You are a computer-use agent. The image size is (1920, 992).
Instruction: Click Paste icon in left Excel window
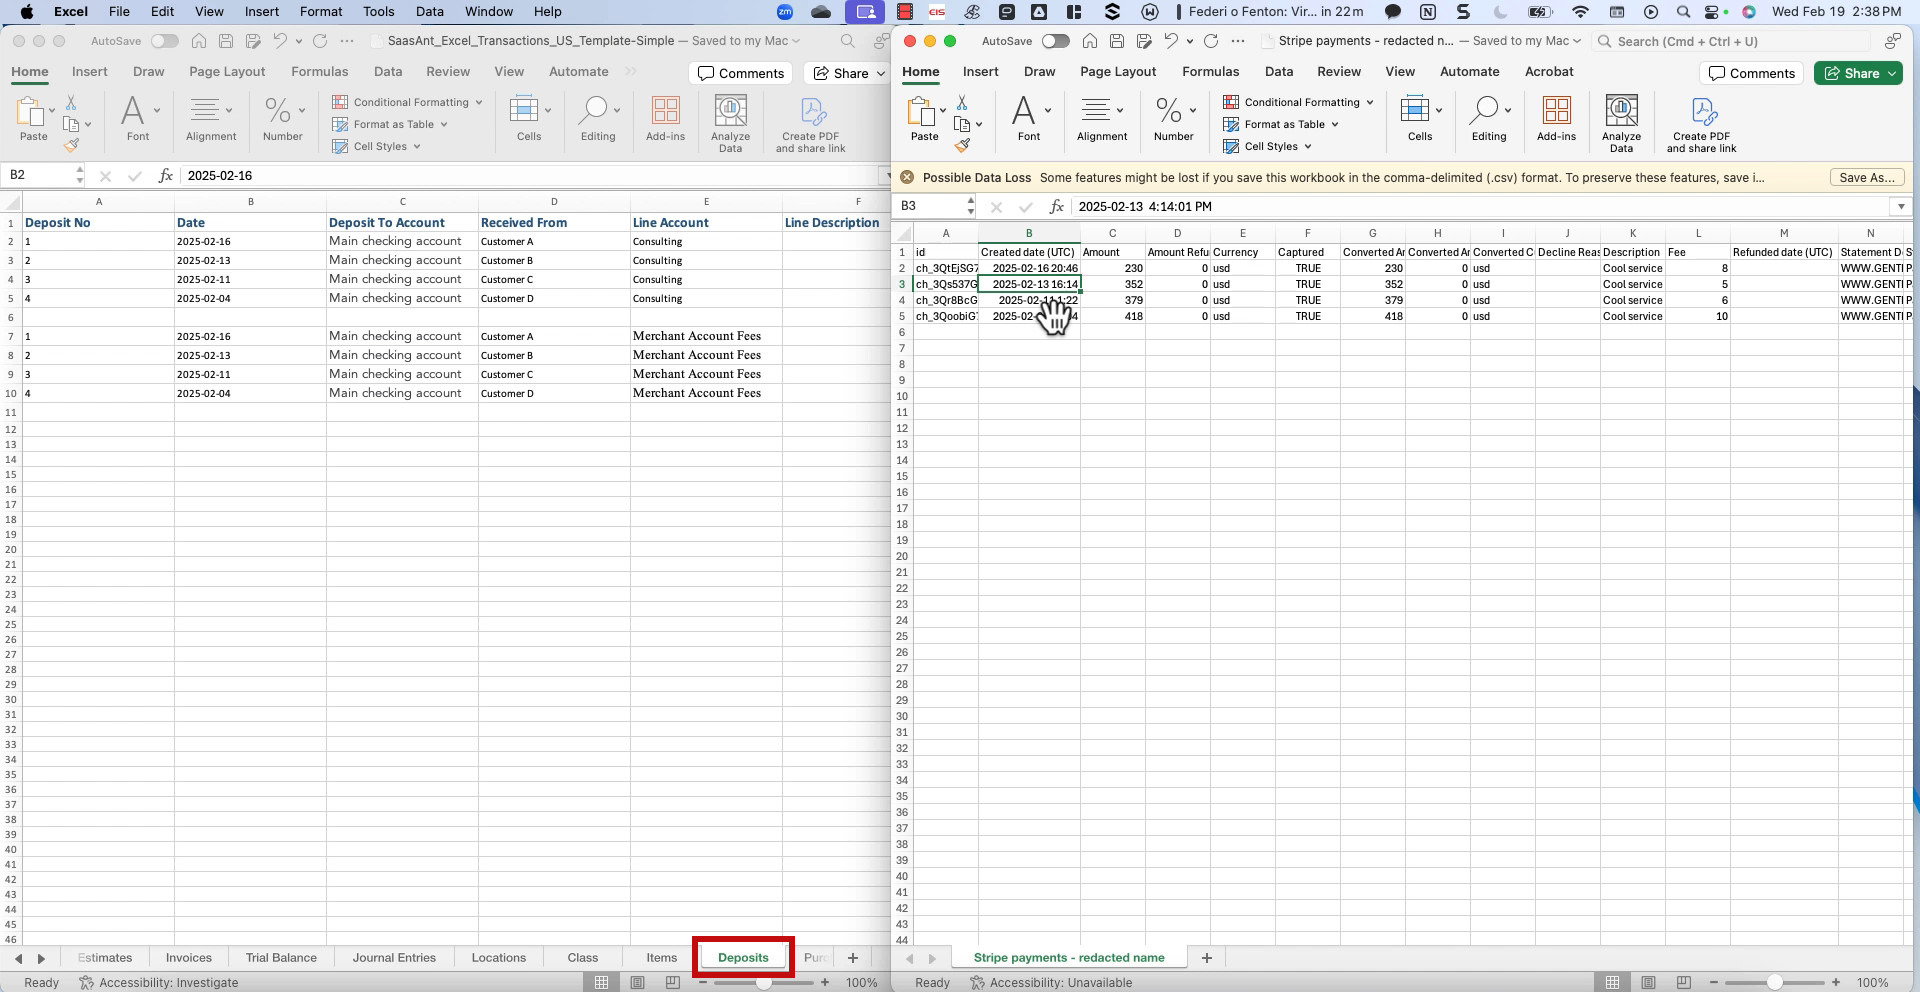coord(31,111)
